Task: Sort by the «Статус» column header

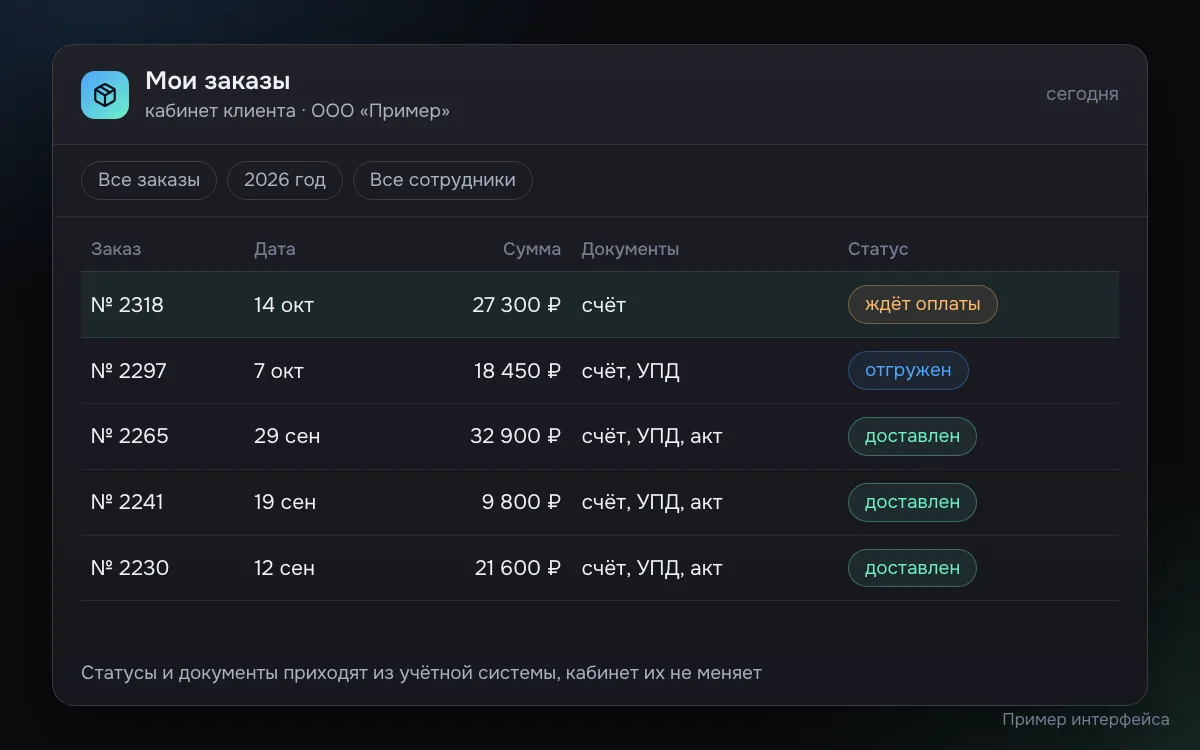Action: [878, 249]
